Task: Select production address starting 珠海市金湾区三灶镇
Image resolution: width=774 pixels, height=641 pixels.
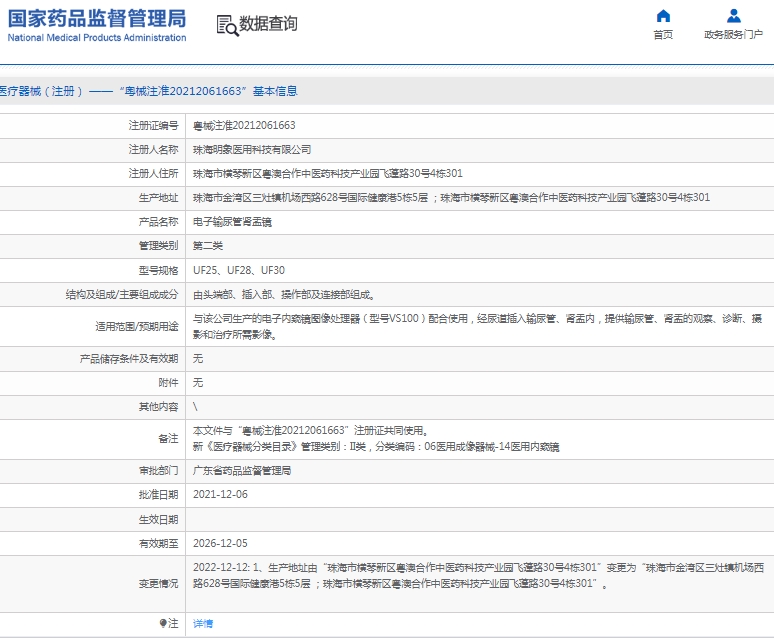Action: [451, 197]
